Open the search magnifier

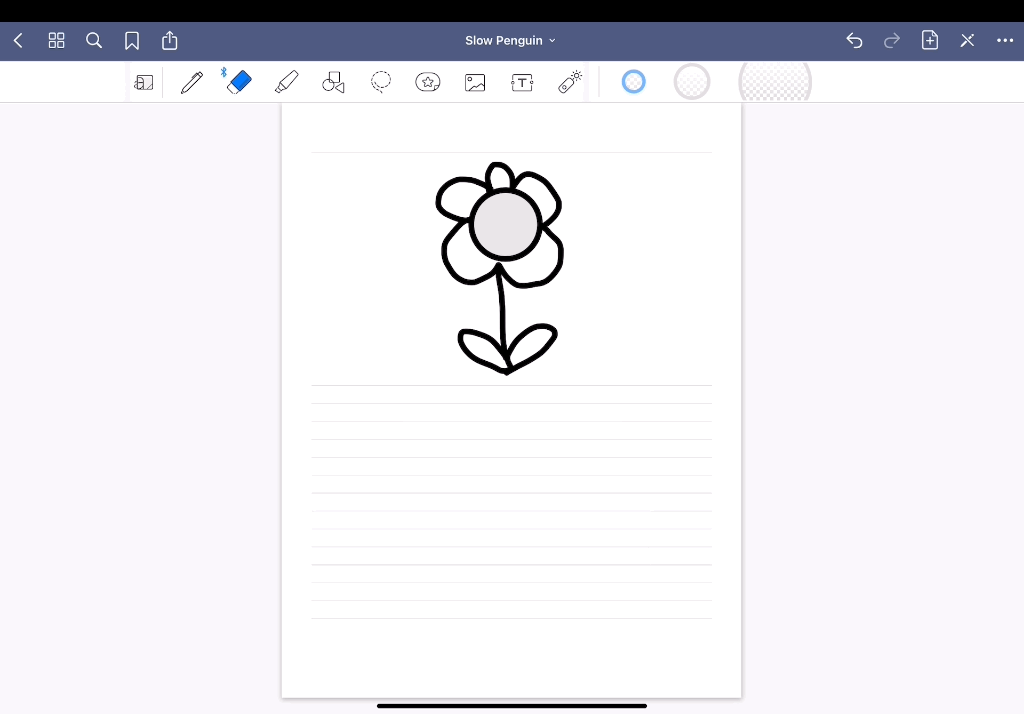[x=94, y=41]
